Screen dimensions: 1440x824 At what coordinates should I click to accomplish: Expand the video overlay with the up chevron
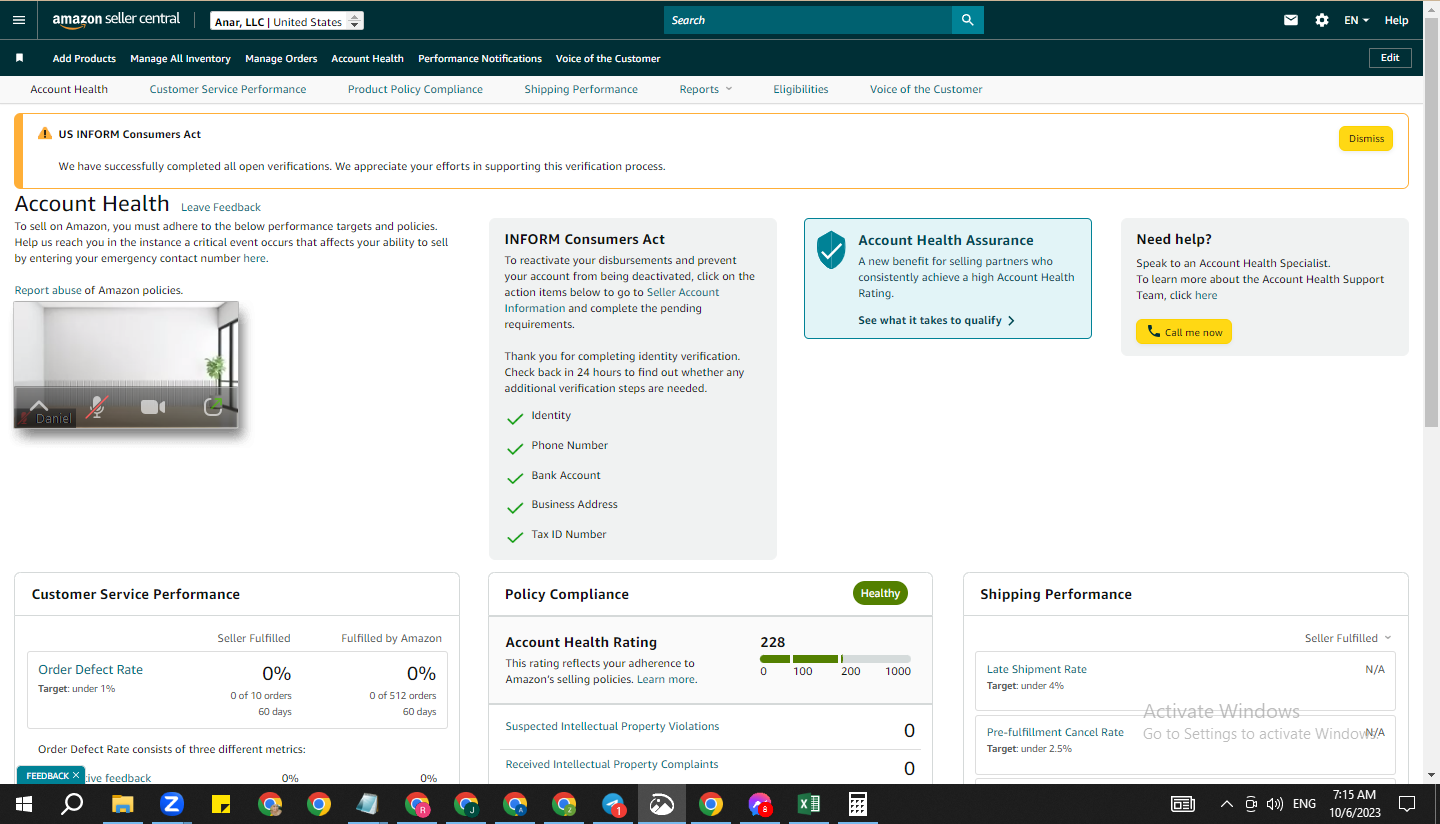click(39, 405)
